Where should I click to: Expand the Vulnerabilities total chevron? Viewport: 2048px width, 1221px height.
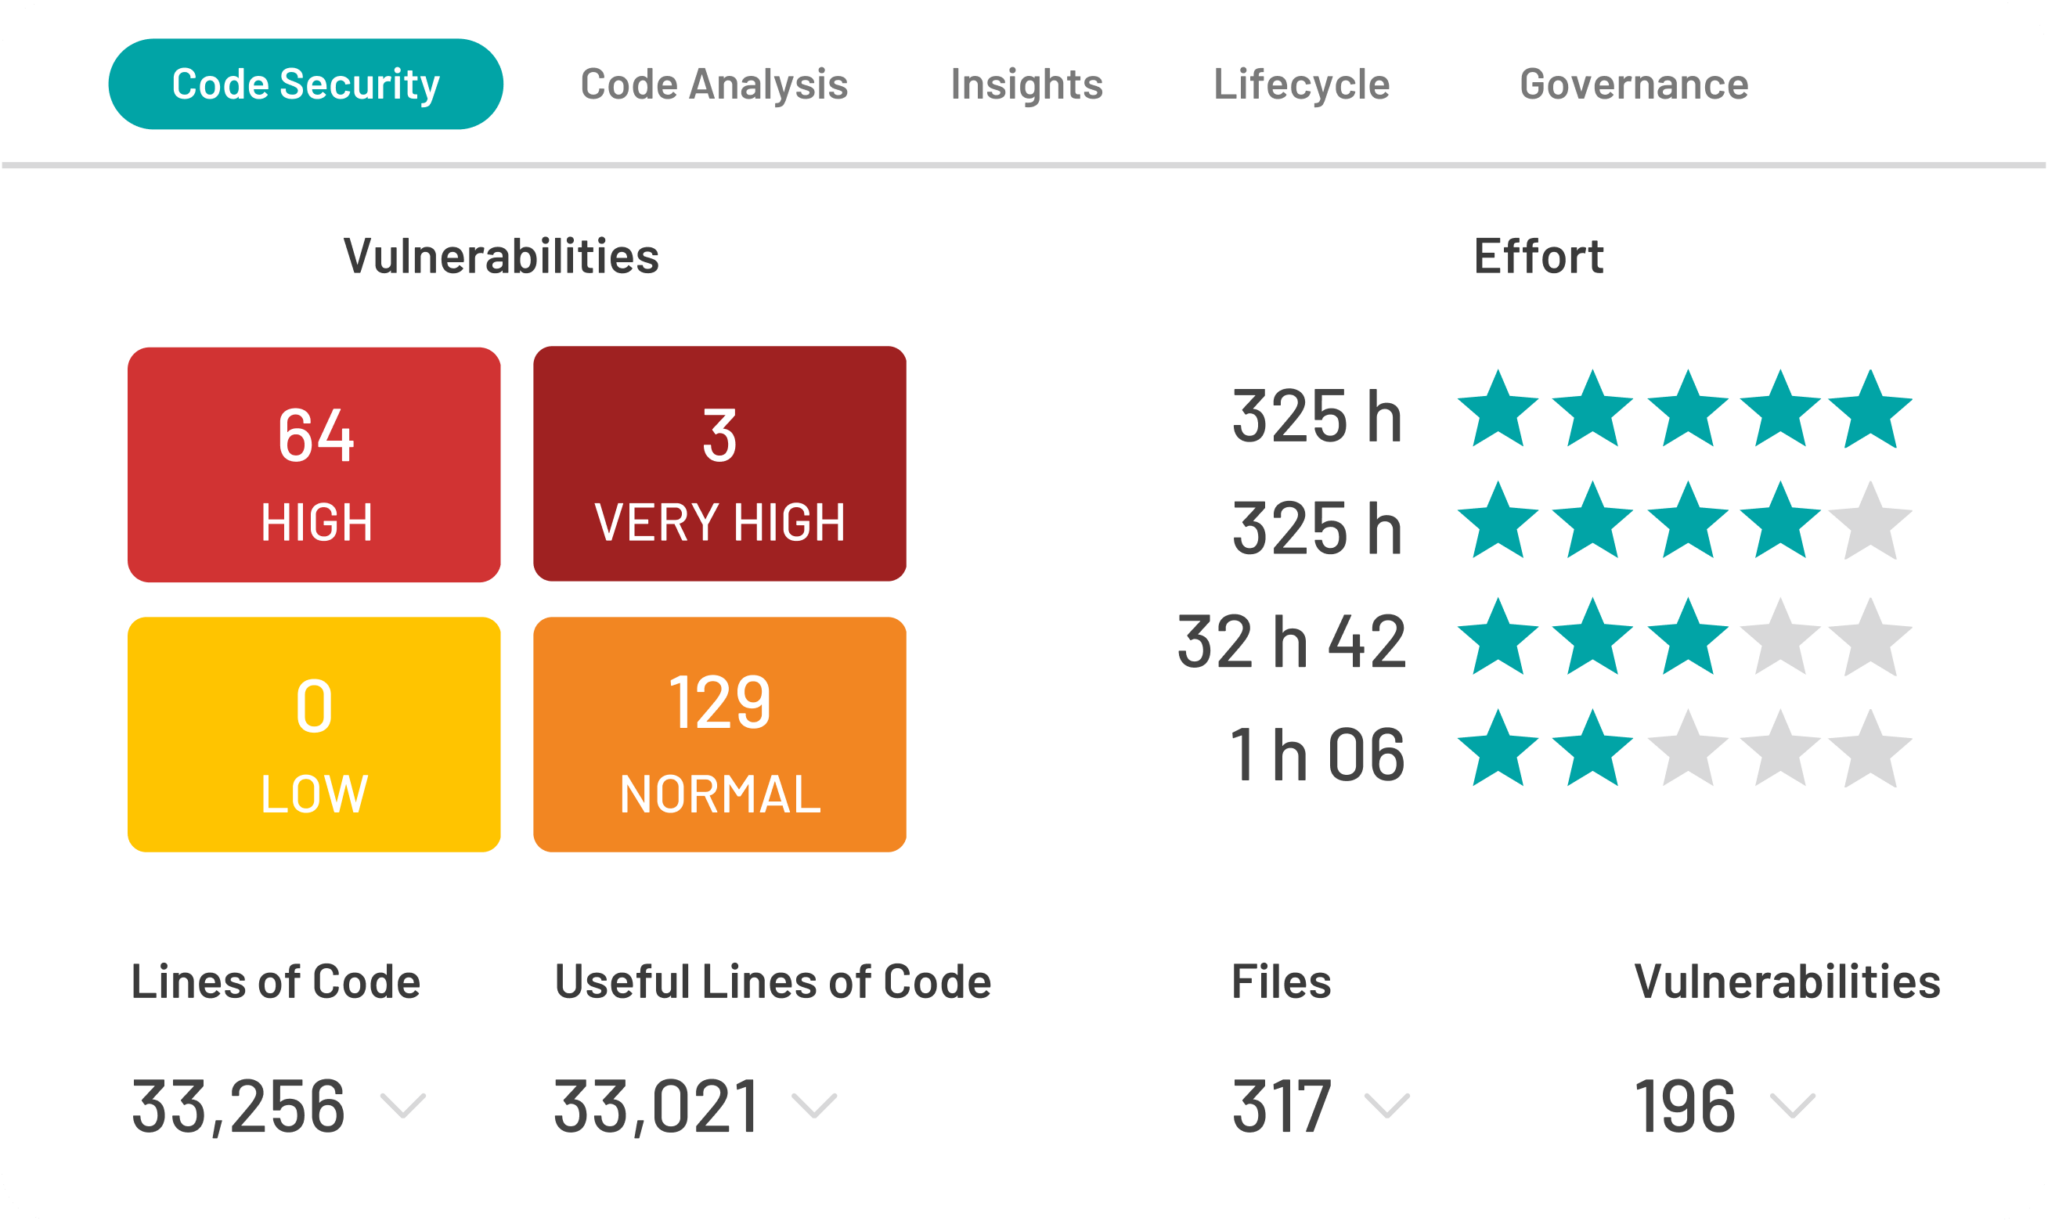coord(1792,1106)
